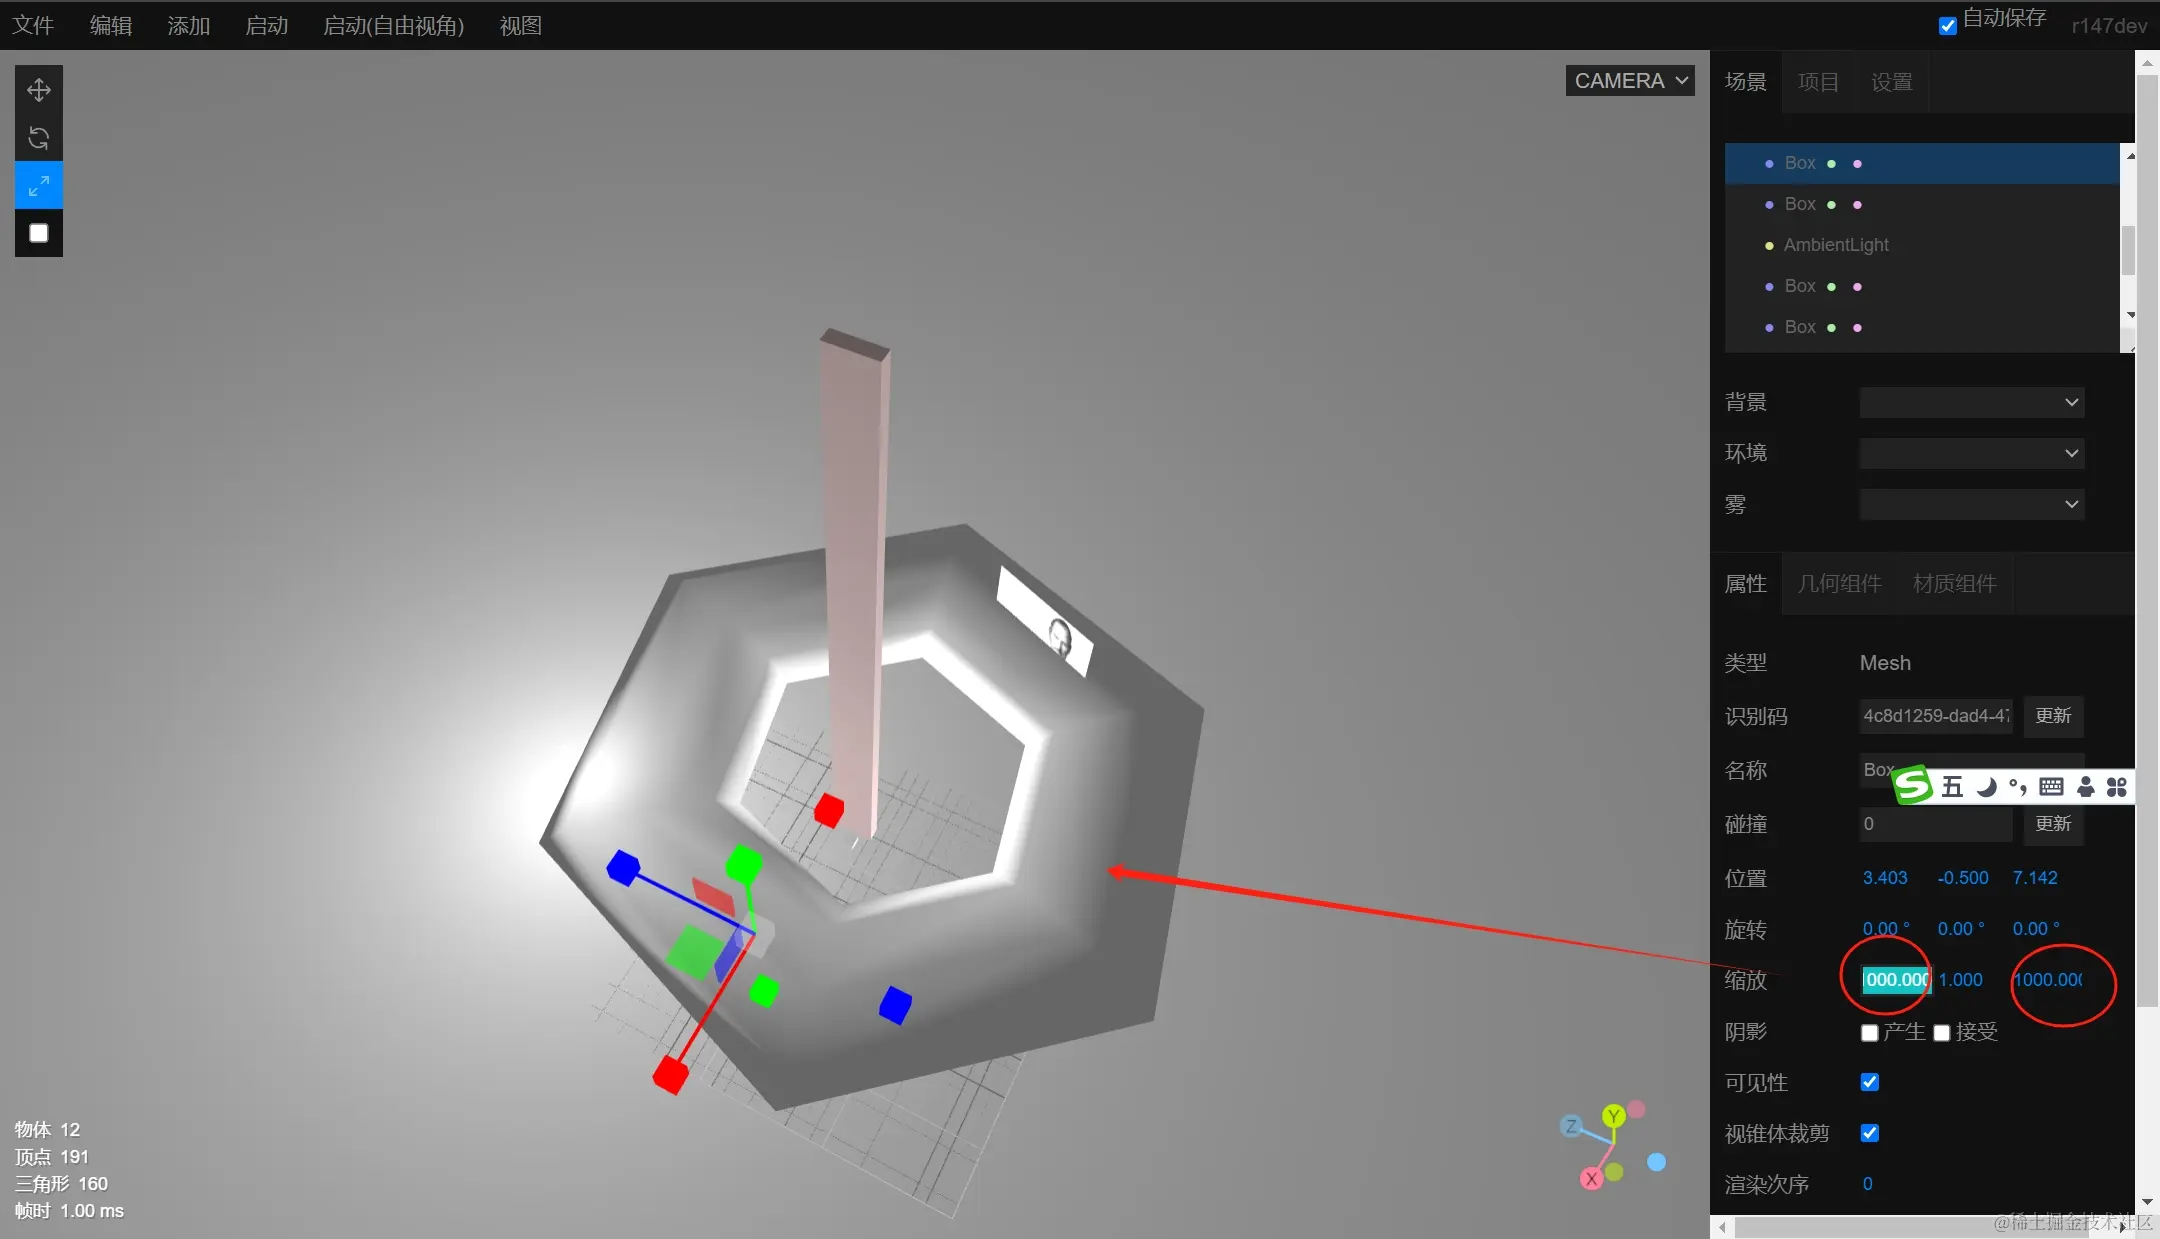
Task: Click the Sogou input method S icon
Action: pyautogui.click(x=1913, y=785)
